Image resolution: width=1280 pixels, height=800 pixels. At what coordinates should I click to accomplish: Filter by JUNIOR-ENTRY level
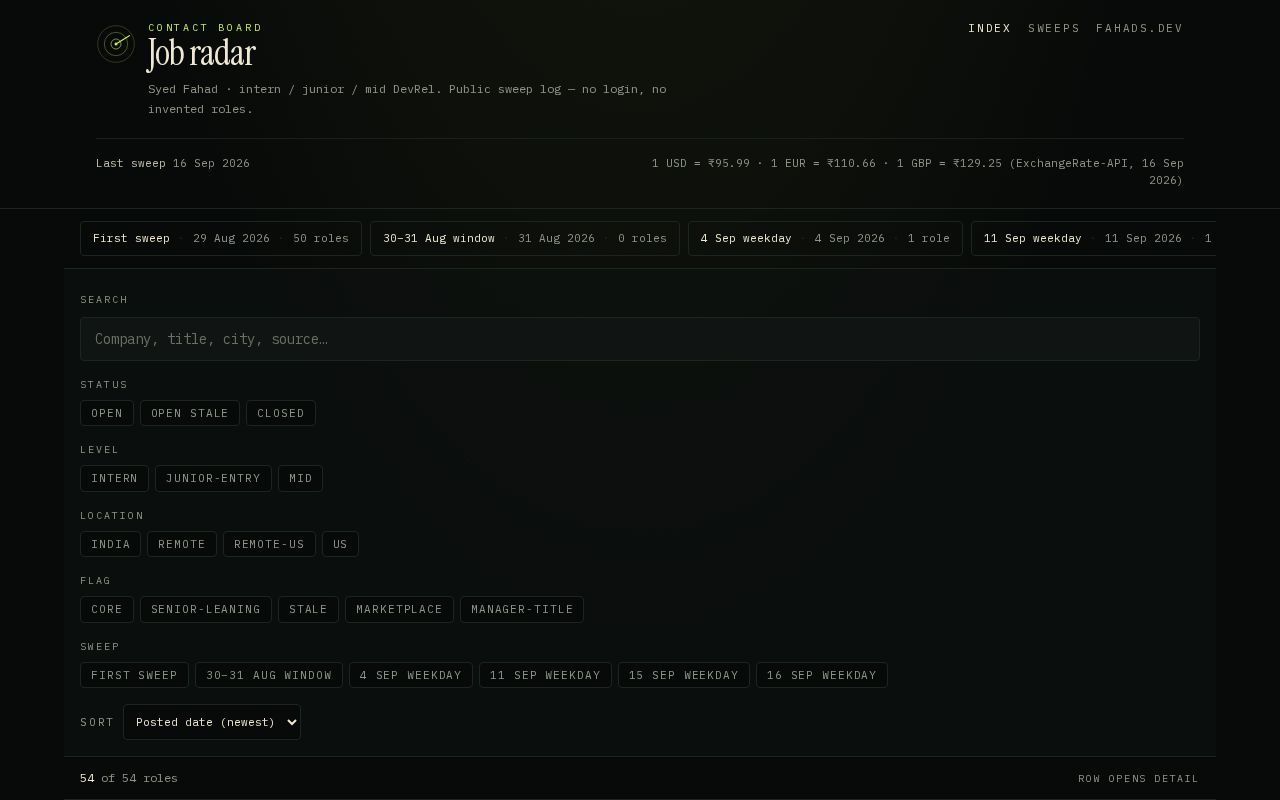coord(213,478)
